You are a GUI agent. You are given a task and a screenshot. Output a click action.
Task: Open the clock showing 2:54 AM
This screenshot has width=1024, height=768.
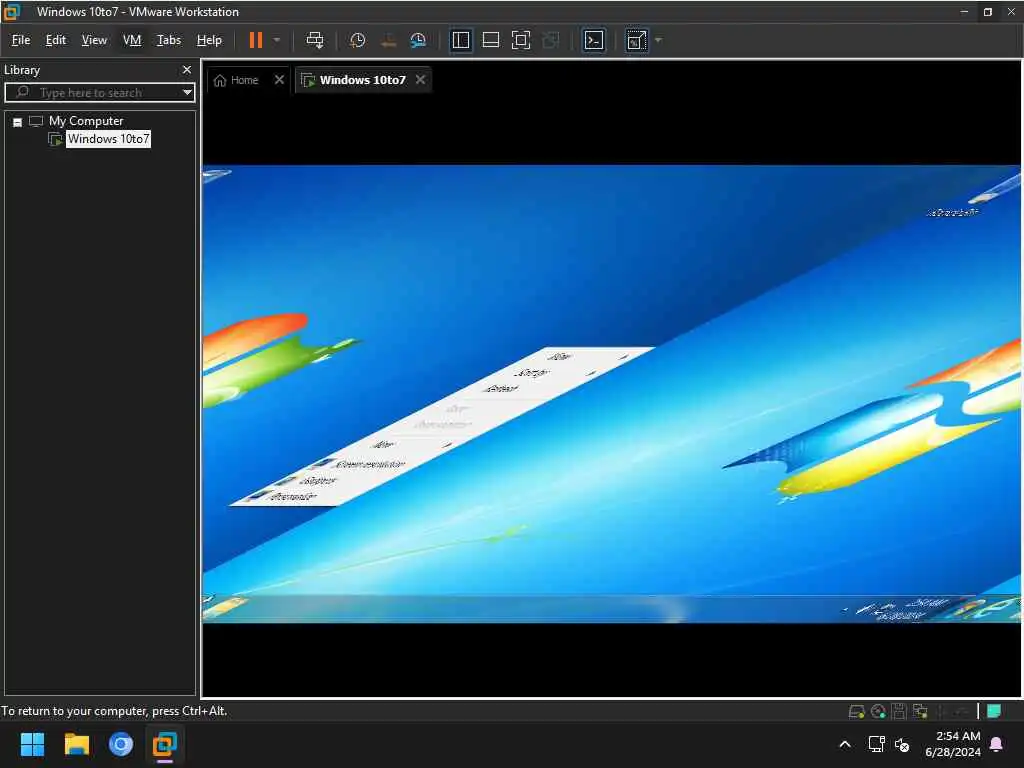(x=952, y=744)
